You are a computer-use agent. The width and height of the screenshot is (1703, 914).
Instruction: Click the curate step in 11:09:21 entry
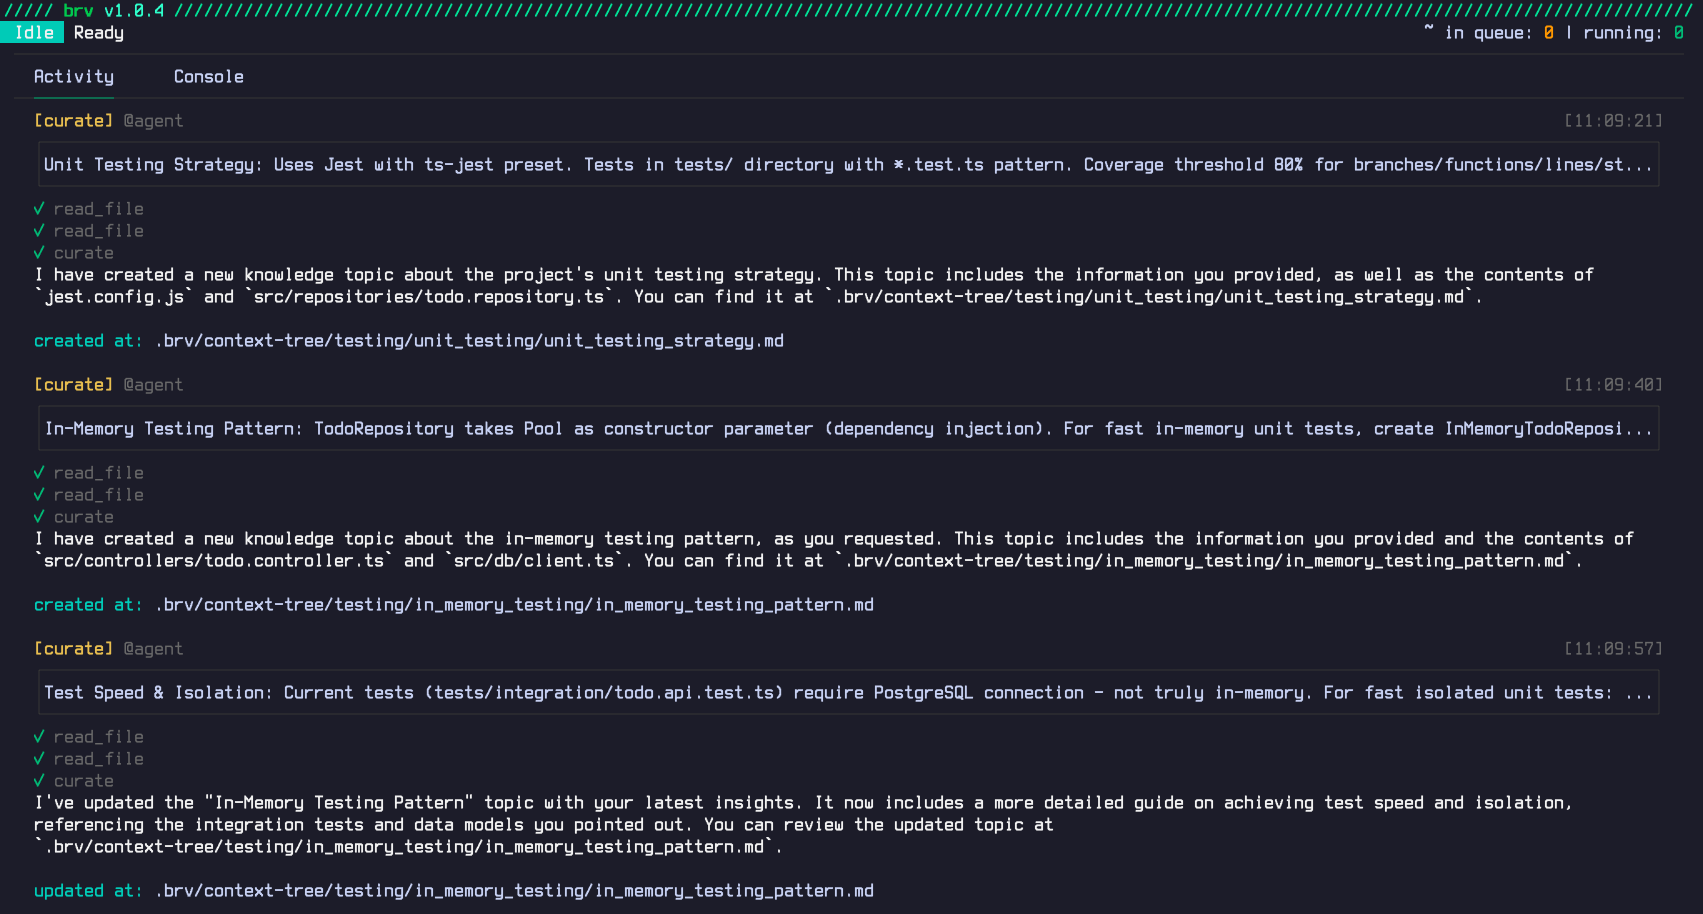(84, 253)
